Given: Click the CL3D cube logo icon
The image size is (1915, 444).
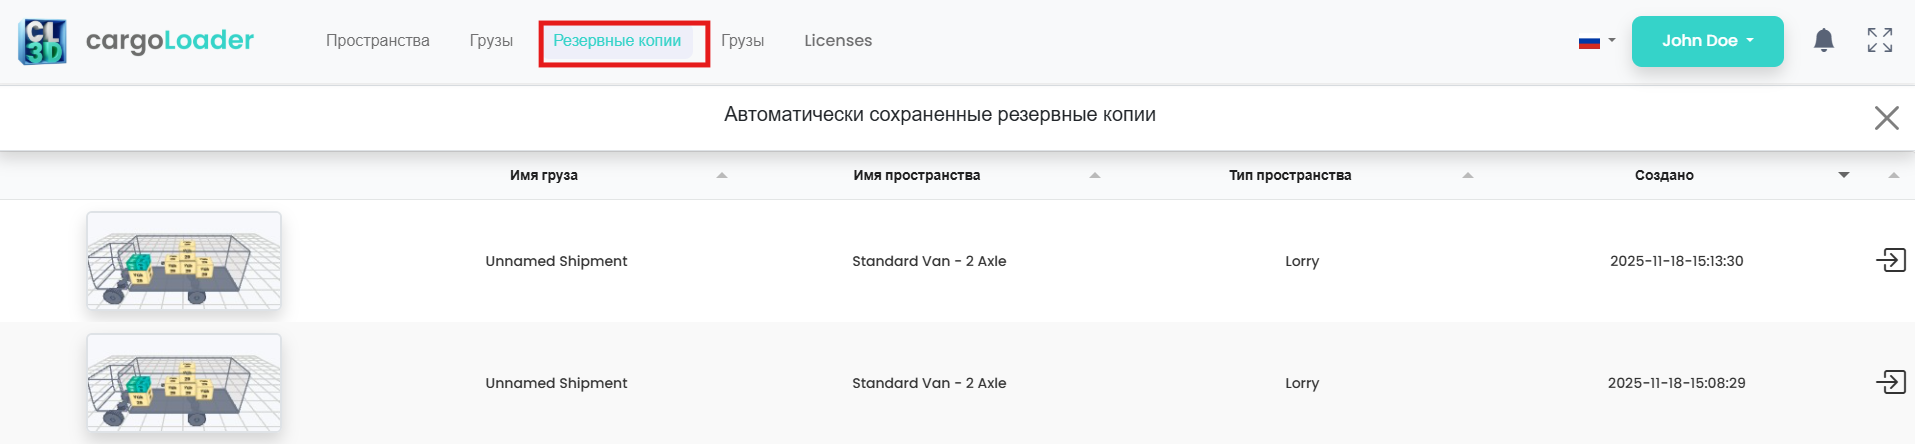Looking at the screenshot, I should click(42, 42).
